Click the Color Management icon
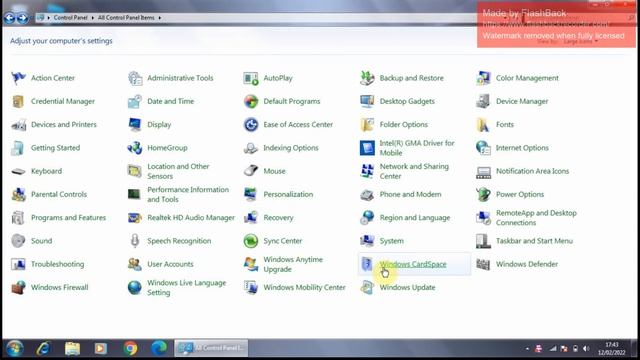The height and width of the screenshot is (360, 640). pos(483,78)
